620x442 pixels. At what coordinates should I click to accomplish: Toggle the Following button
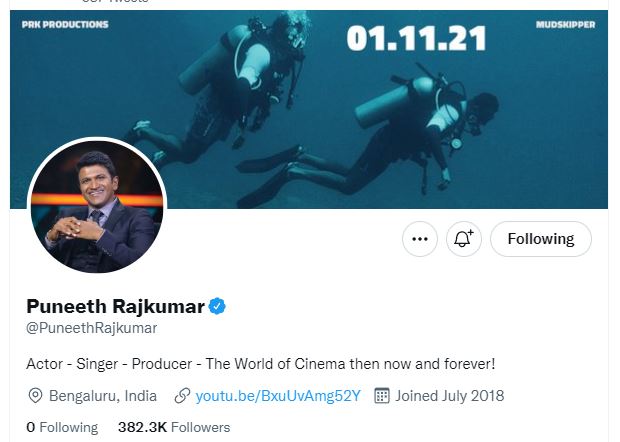(540, 239)
